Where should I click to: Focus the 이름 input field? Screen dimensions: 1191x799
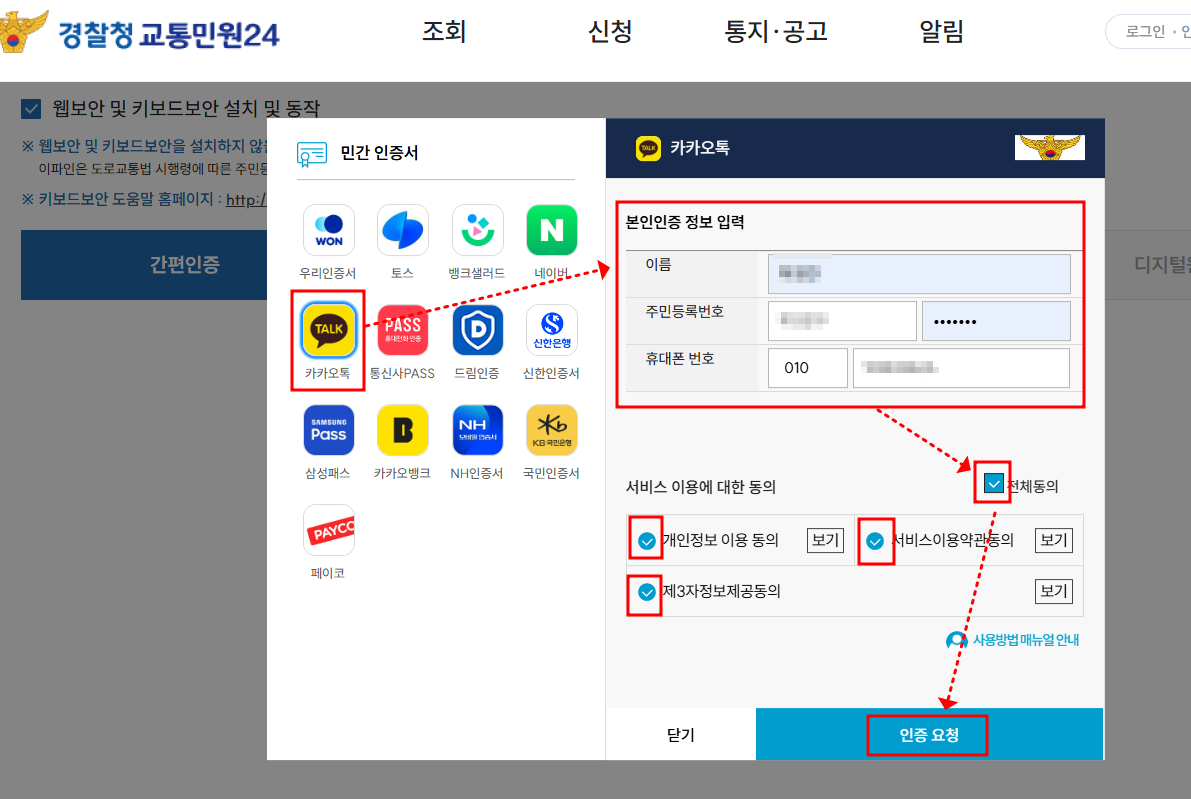(x=919, y=273)
